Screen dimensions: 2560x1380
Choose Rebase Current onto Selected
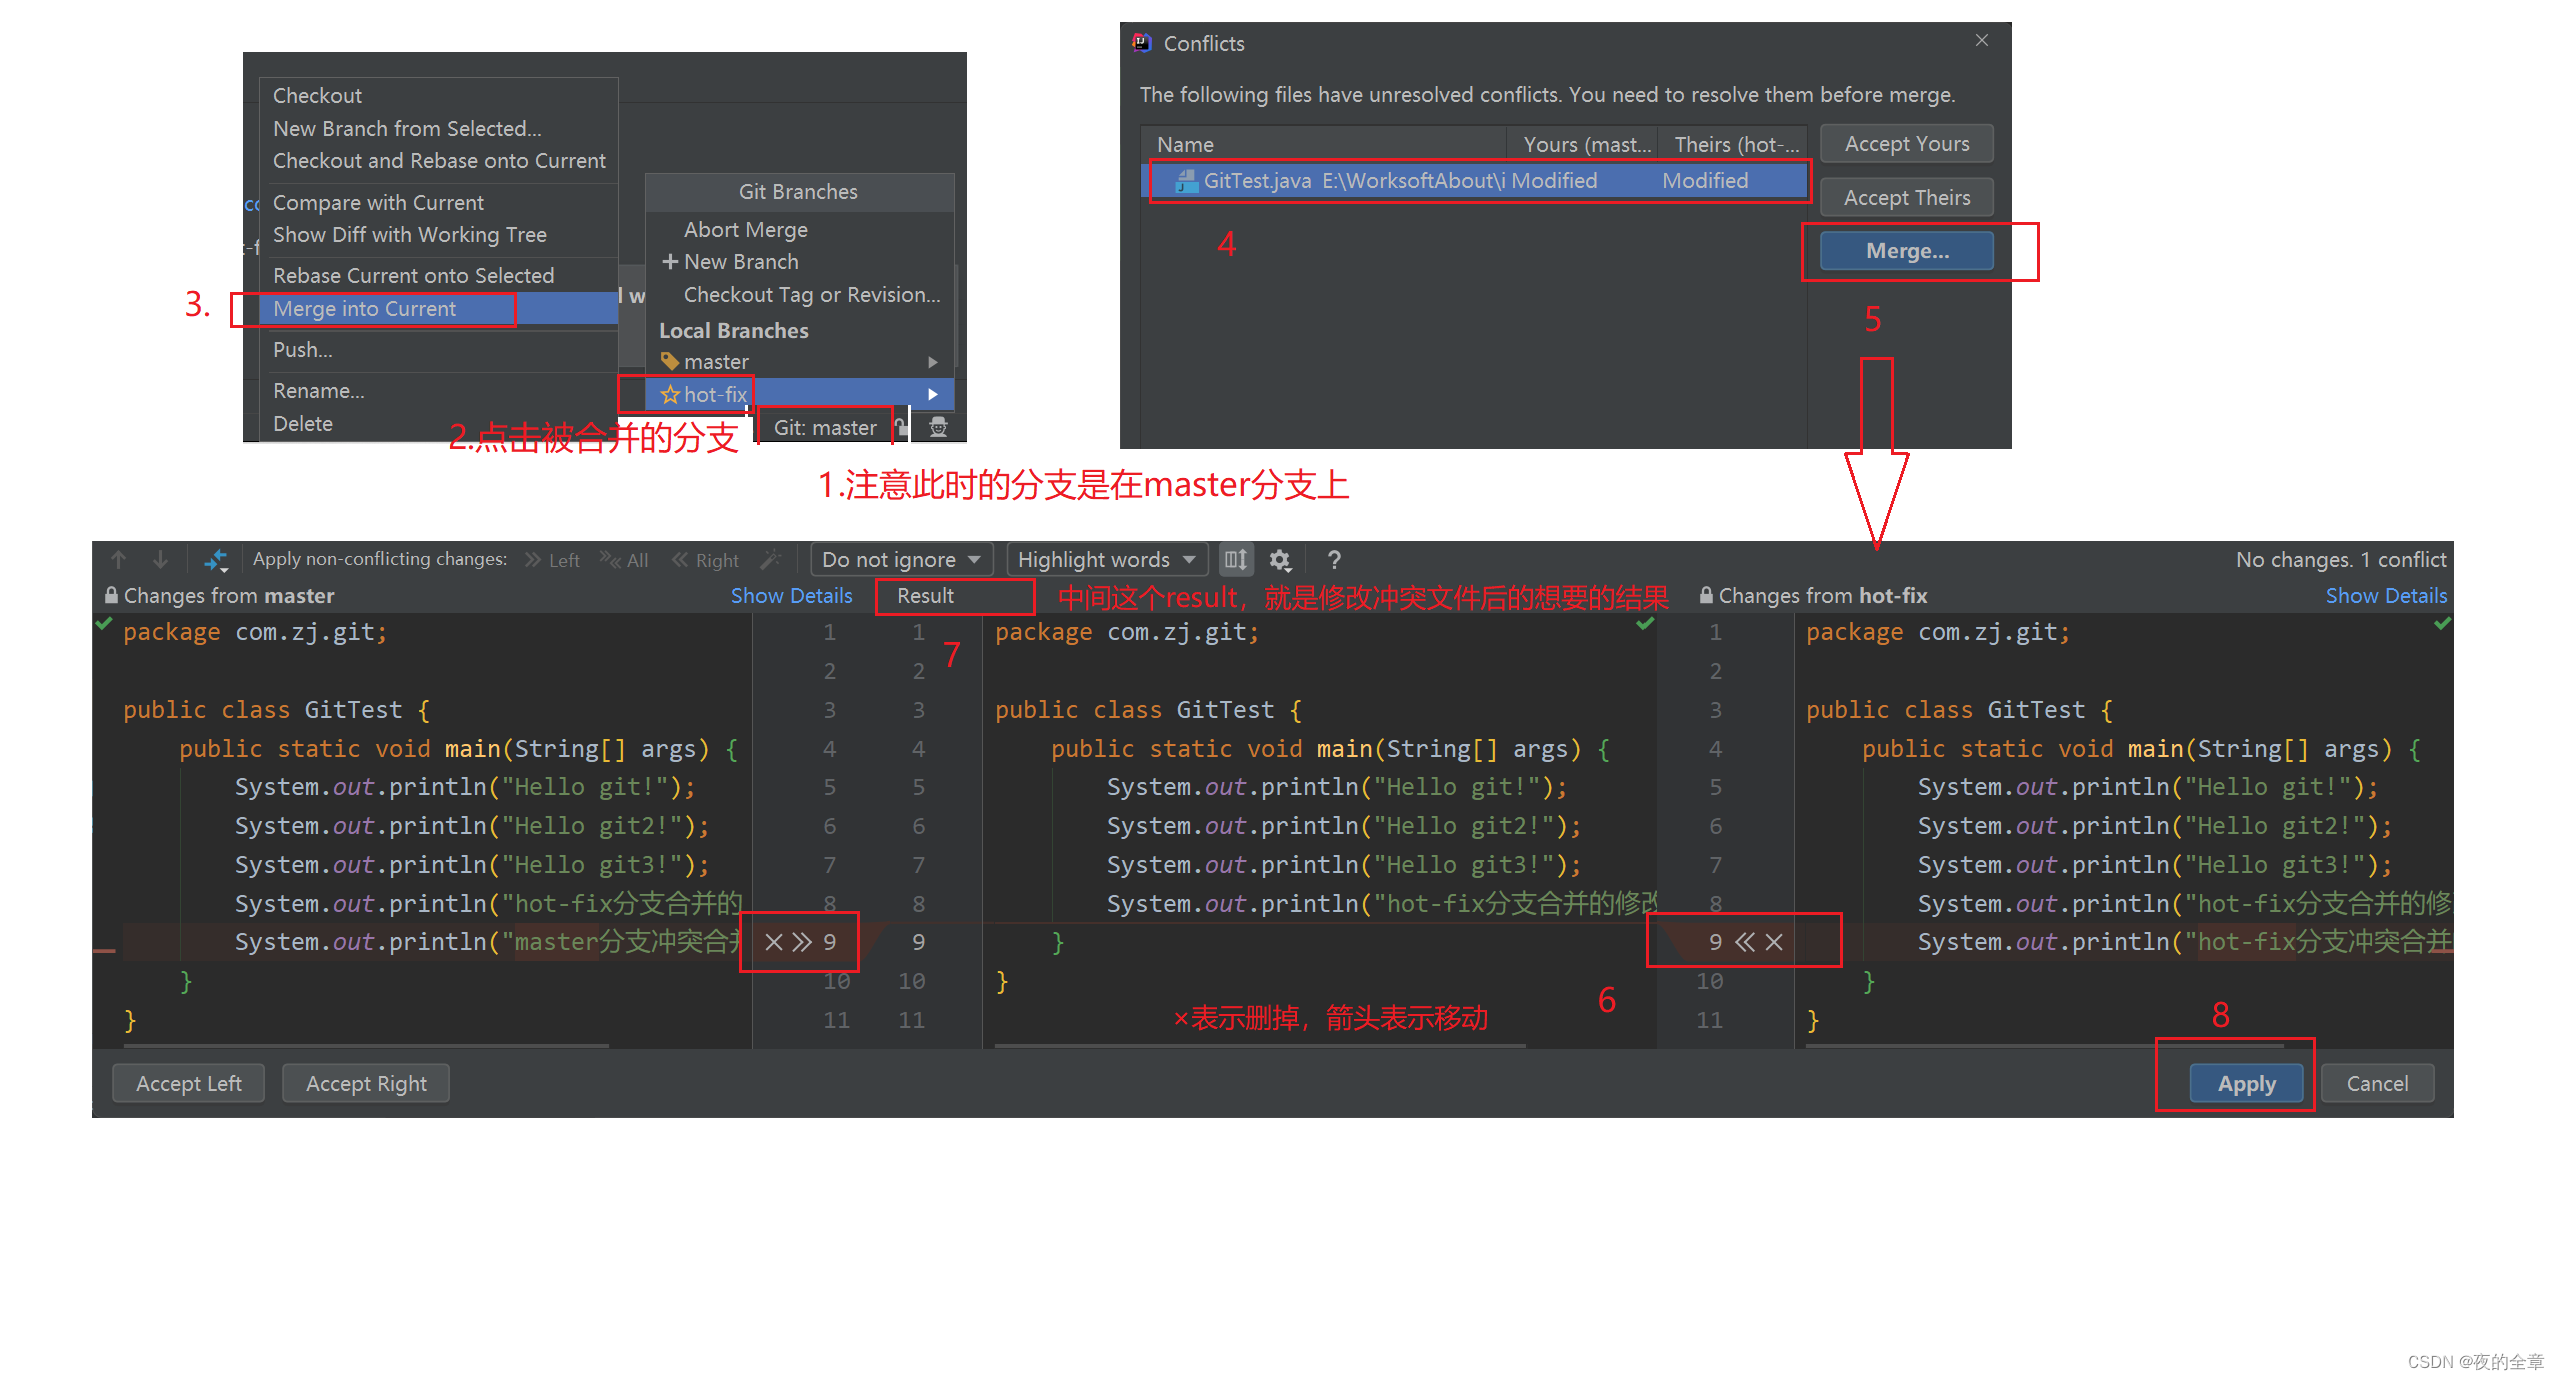click(x=438, y=275)
